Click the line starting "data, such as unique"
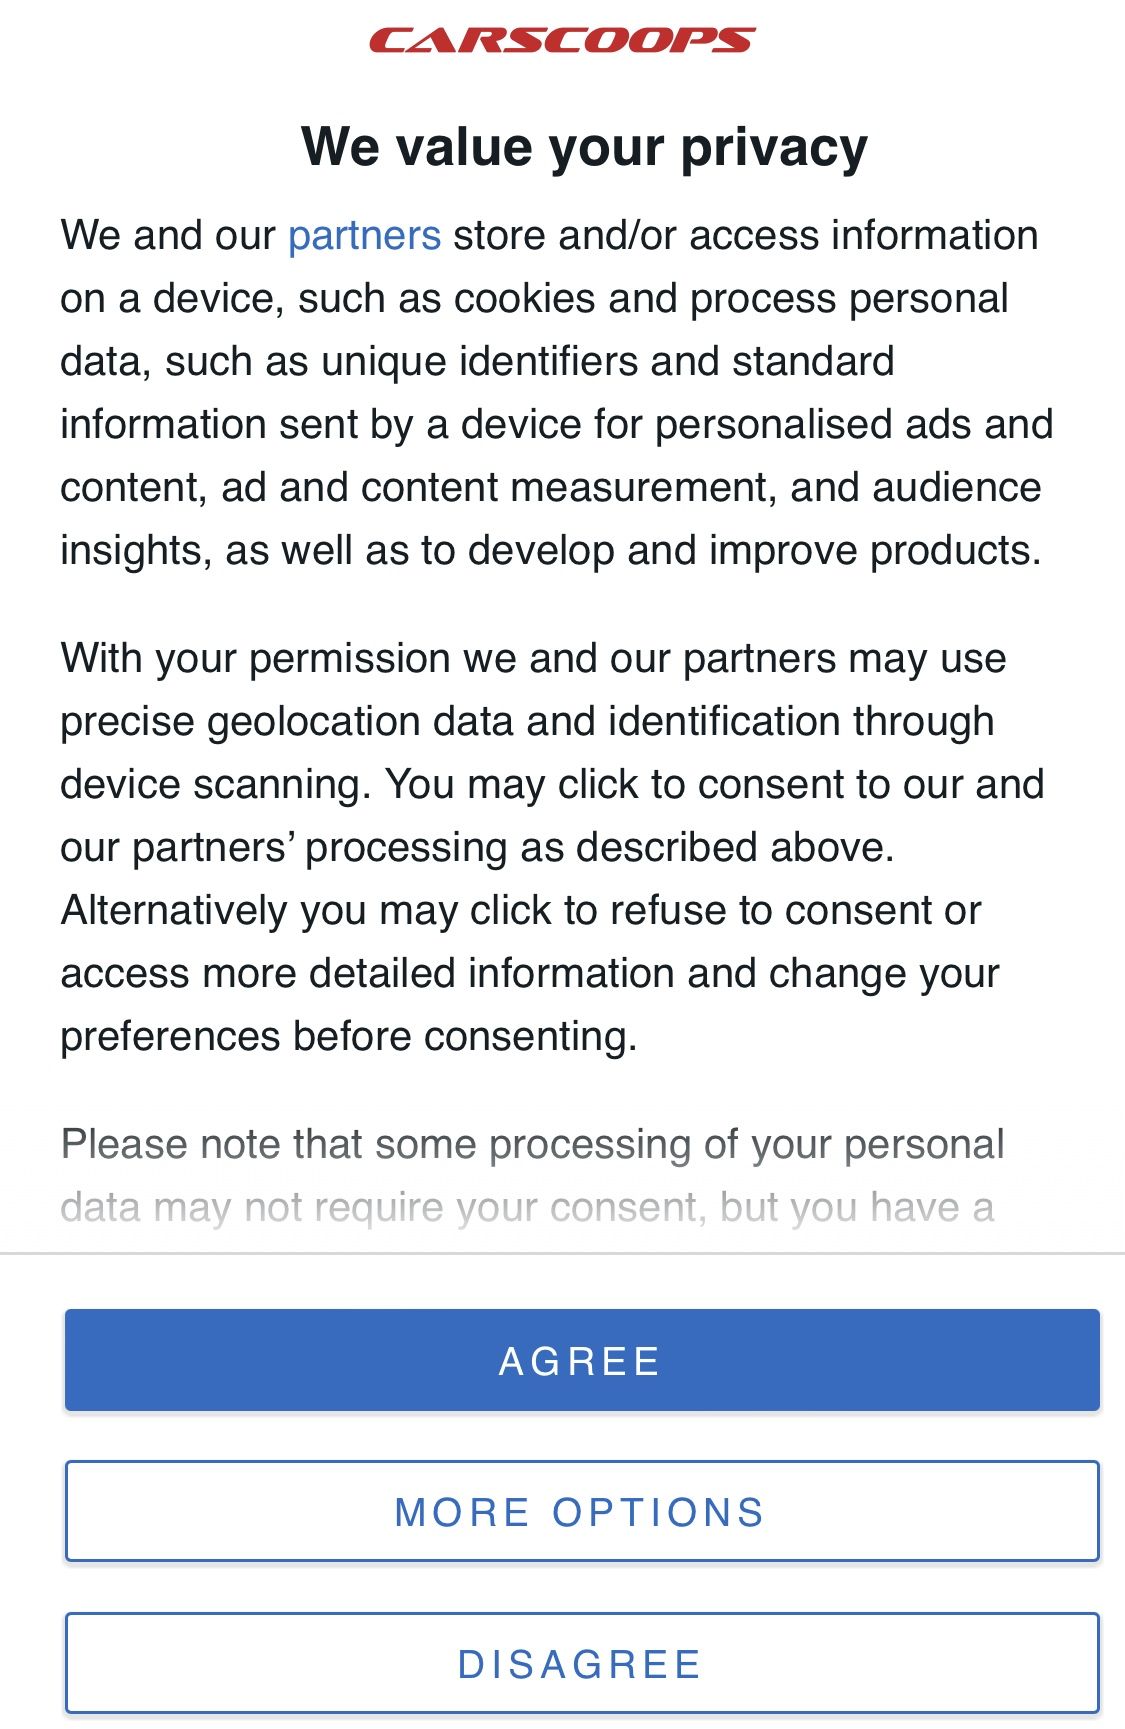1125x1729 pixels. pyautogui.click(x=477, y=362)
